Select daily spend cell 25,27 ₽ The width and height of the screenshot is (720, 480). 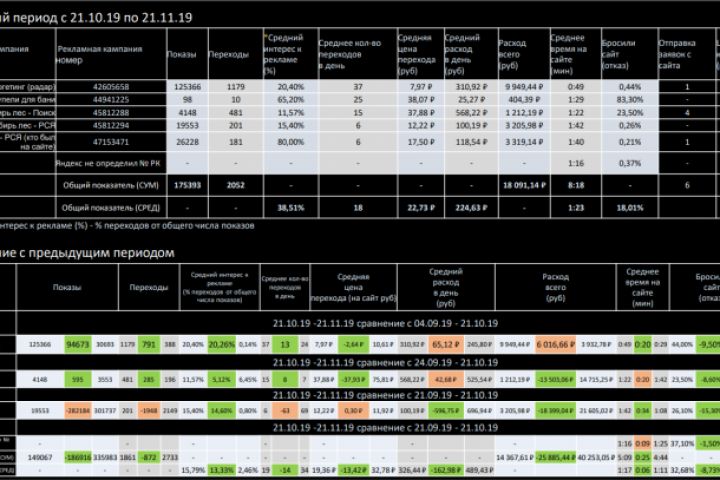pyautogui.click(x=471, y=100)
